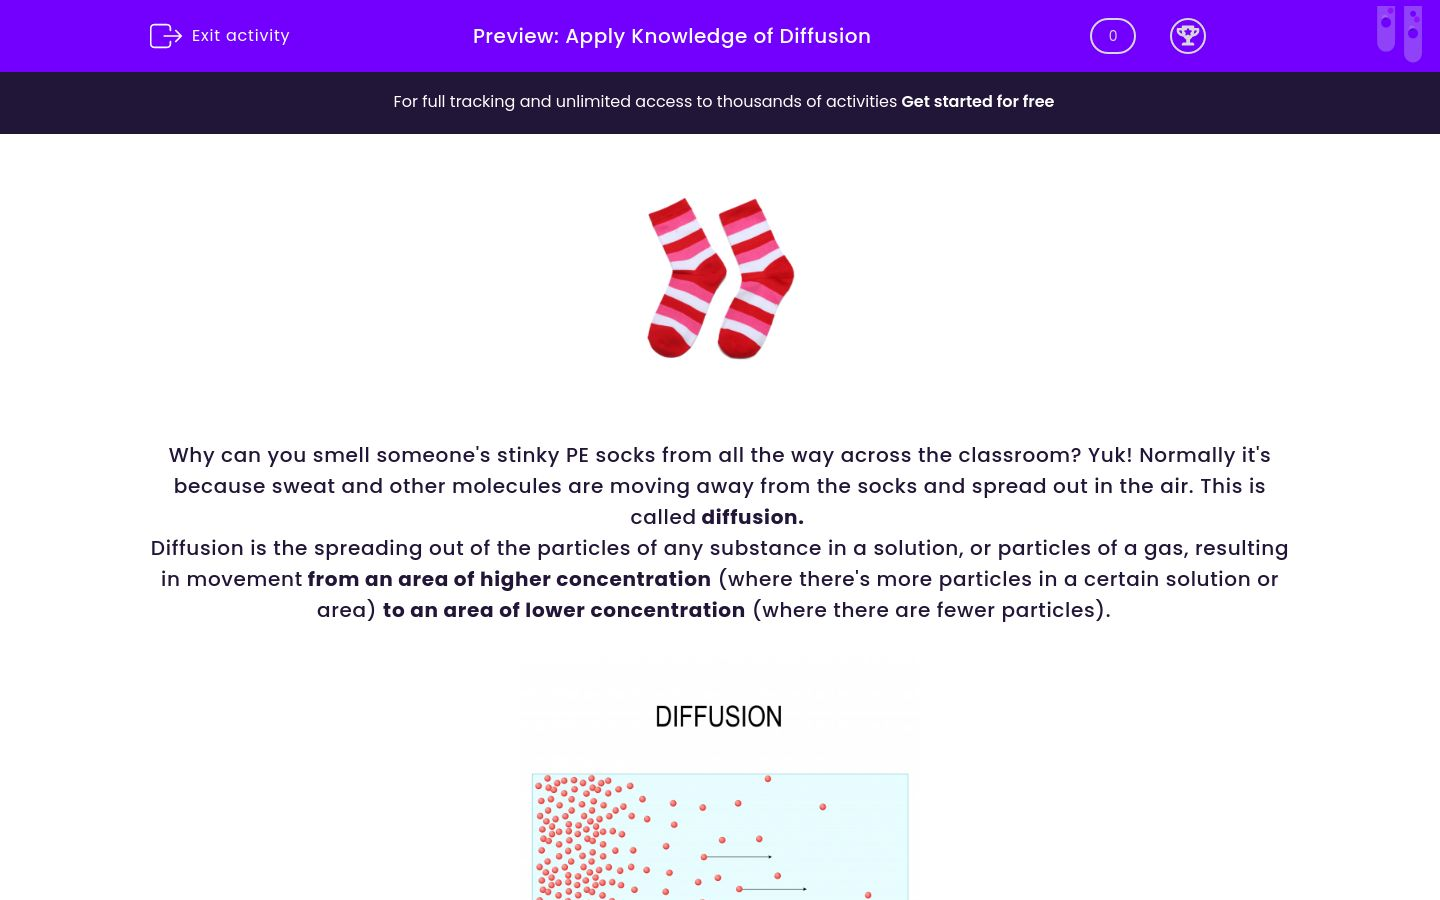Click the Exit activity door icon
The height and width of the screenshot is (900, 1440).
(x=166, y=36)
